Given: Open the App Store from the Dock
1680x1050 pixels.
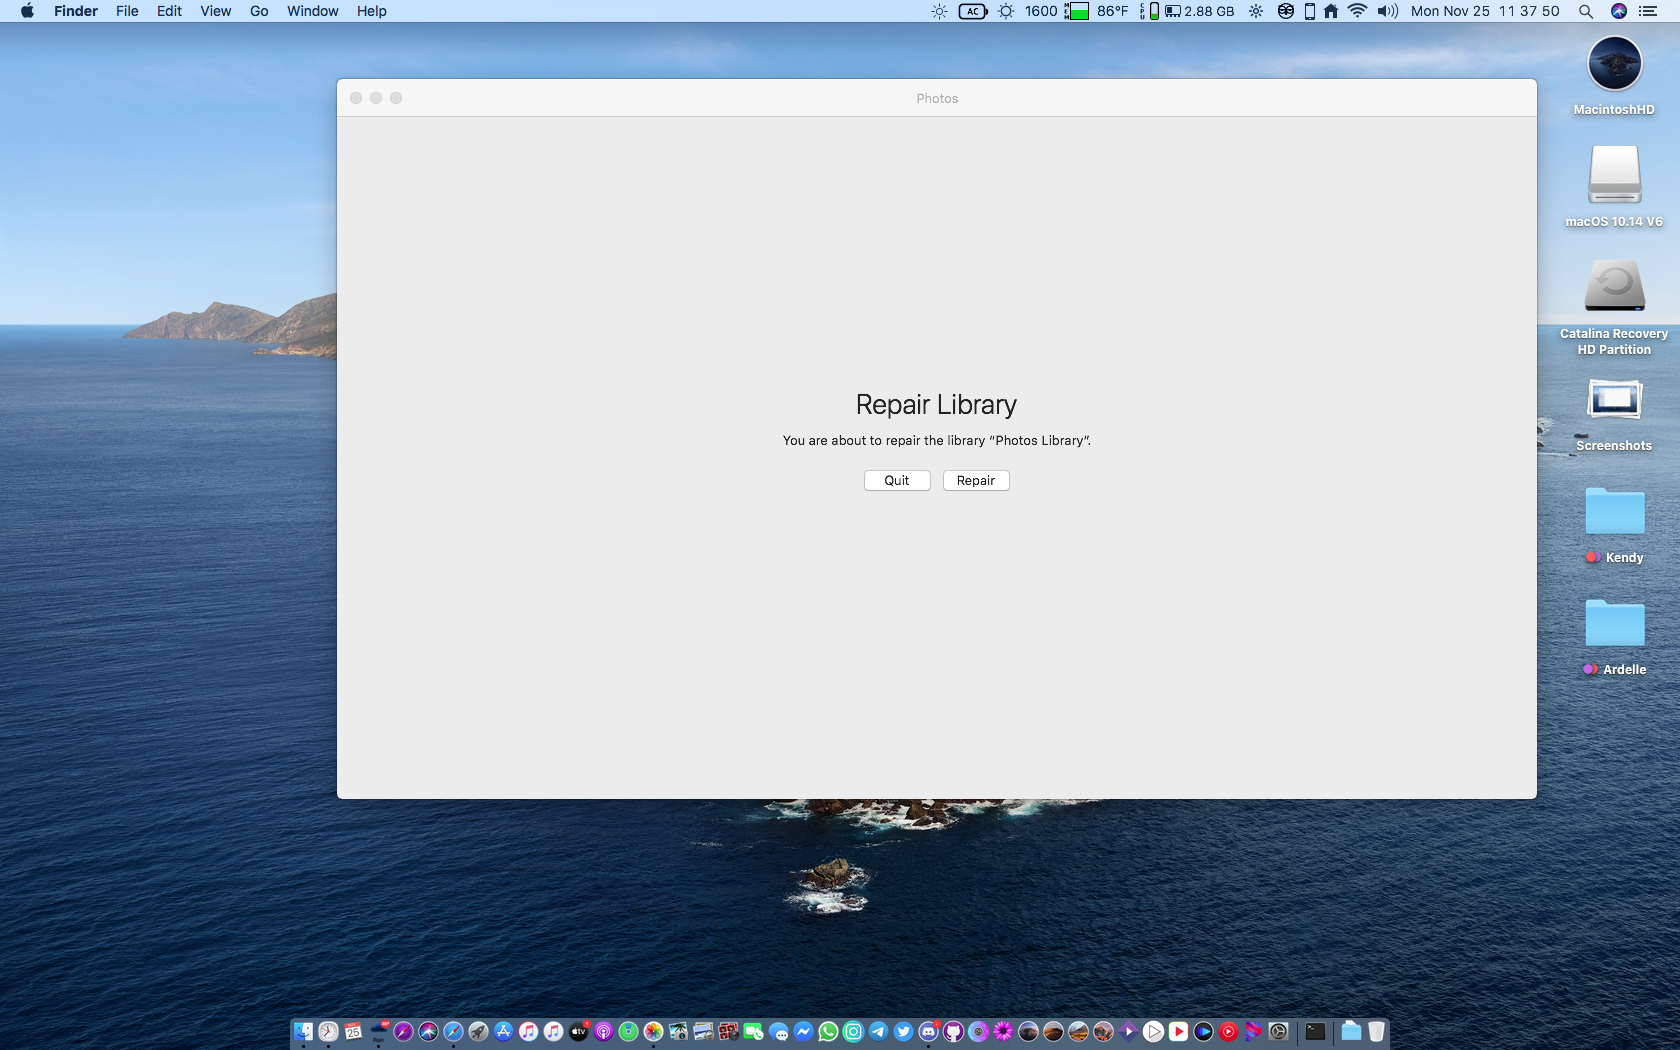Looking at the screenshot, I should pyautogui.click(x=503, y=1031).
